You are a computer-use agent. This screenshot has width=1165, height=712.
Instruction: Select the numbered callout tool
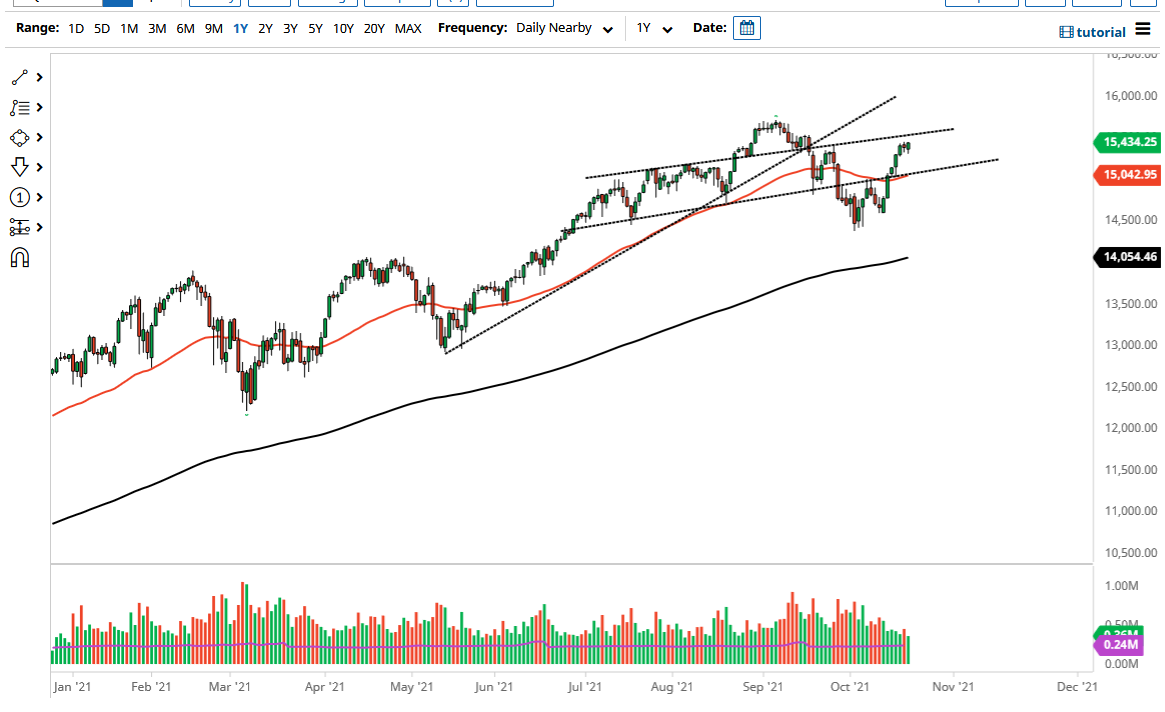20,197
